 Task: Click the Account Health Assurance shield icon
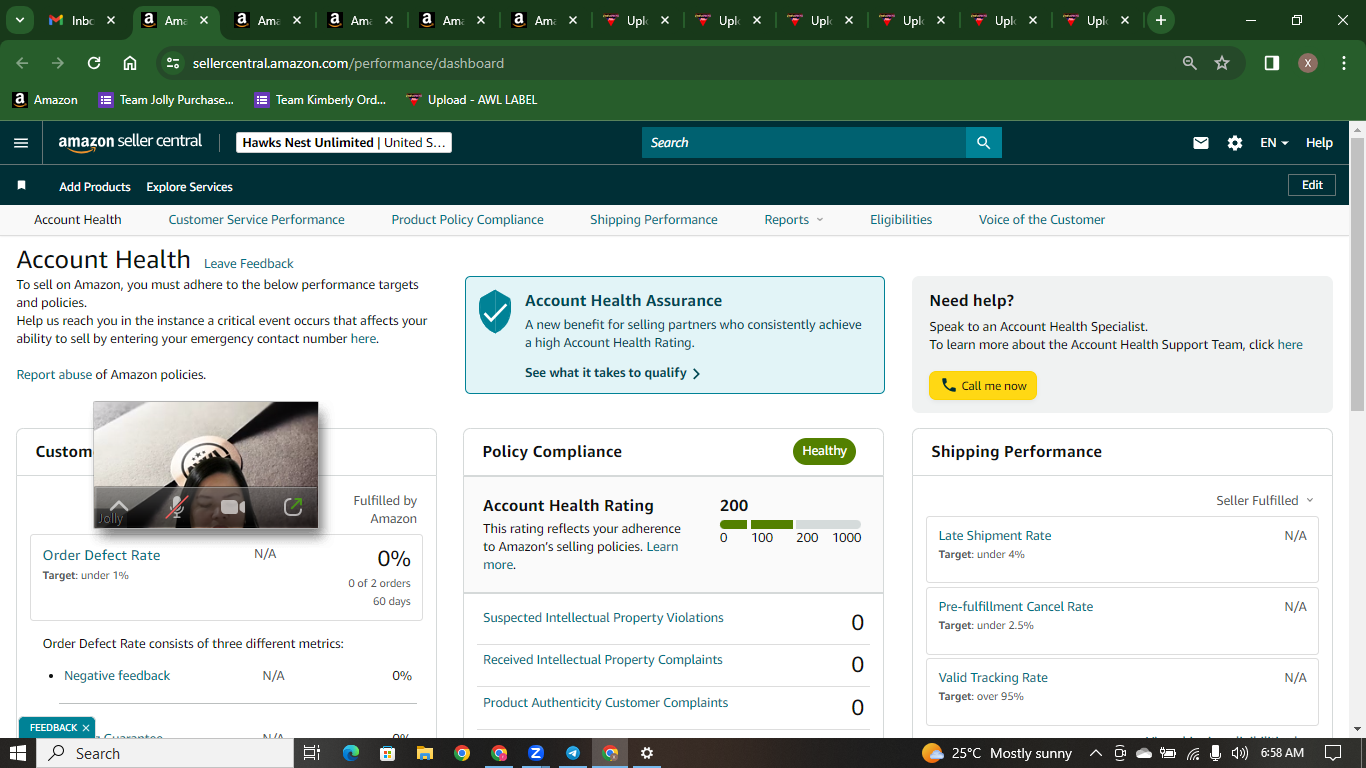(x=495, y=311)
